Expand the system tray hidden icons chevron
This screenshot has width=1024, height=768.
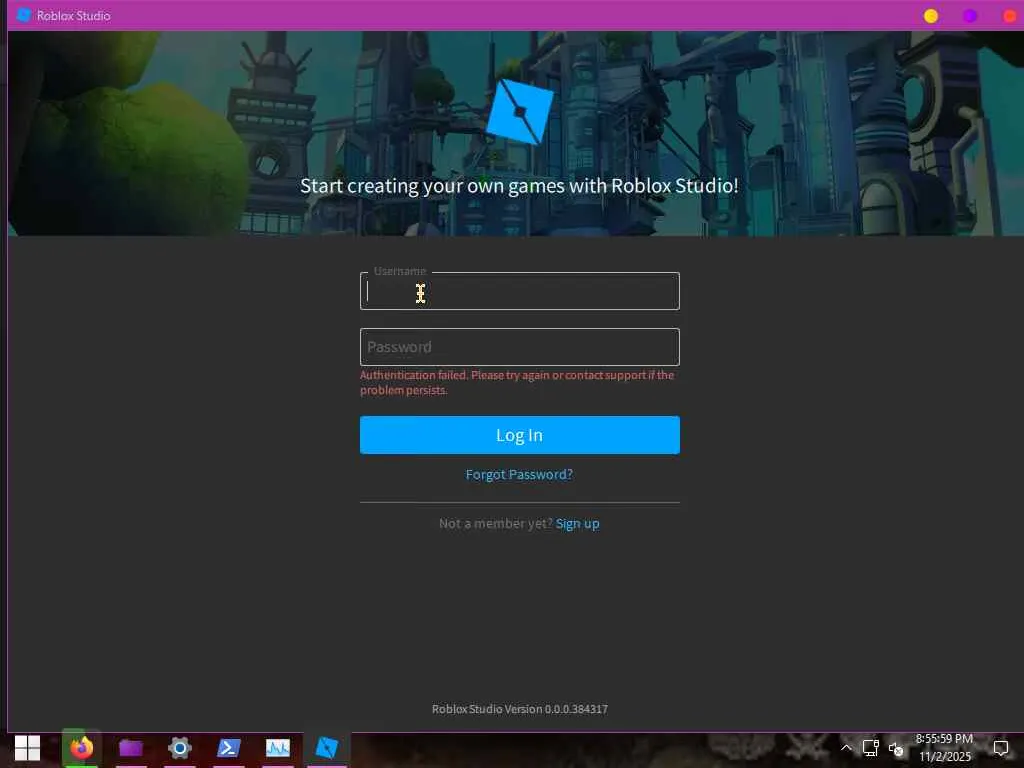pyautogui.click(x=846, y=748)
